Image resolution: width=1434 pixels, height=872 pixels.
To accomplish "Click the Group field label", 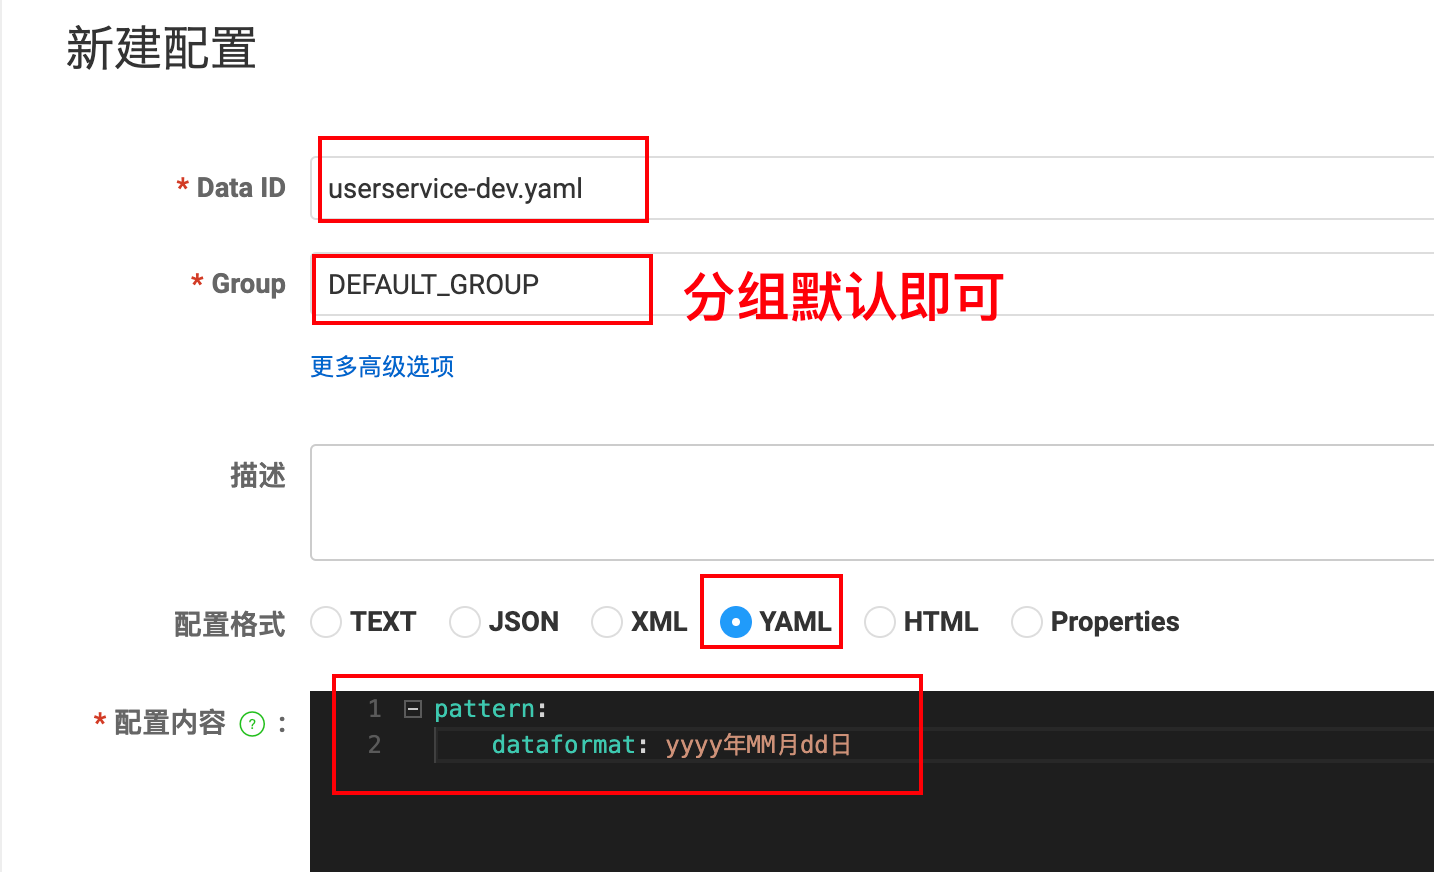I will coord(248,285).
